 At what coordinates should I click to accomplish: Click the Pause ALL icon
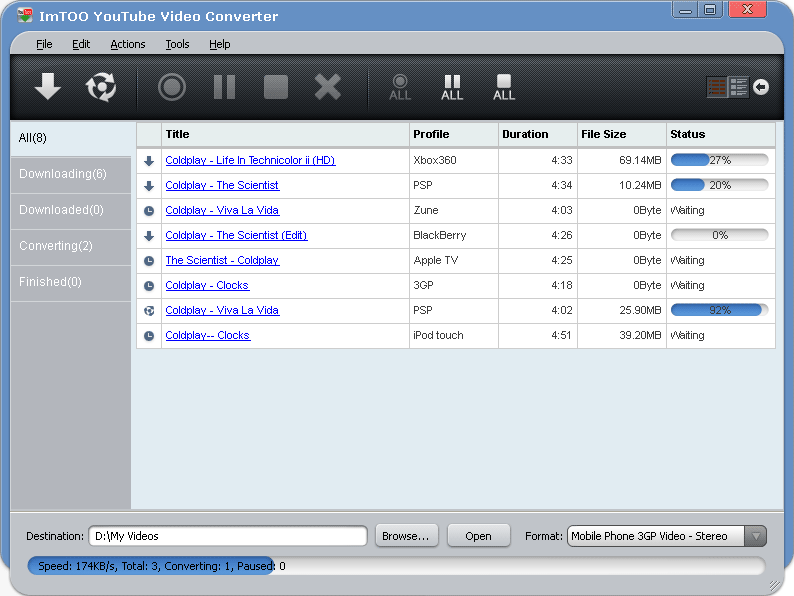pos(452,88)
